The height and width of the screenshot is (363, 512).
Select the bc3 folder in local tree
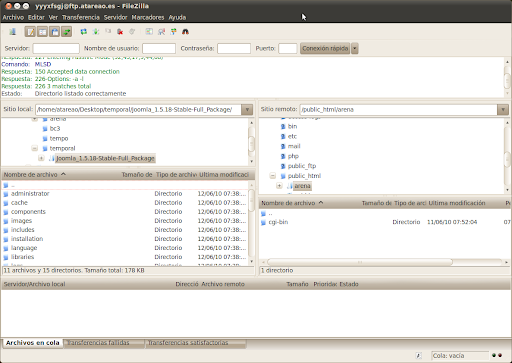[x=55, y=128]
